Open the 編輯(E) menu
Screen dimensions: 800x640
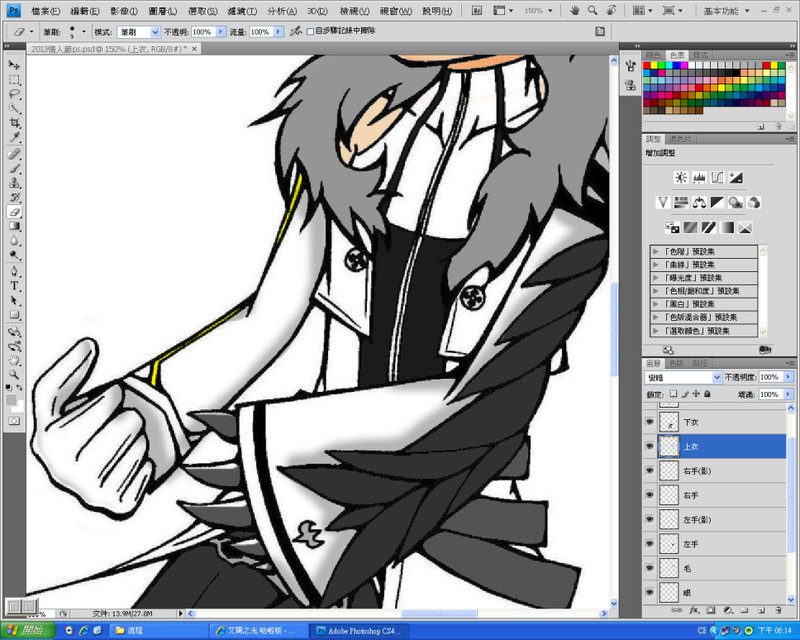click(85, 11)
